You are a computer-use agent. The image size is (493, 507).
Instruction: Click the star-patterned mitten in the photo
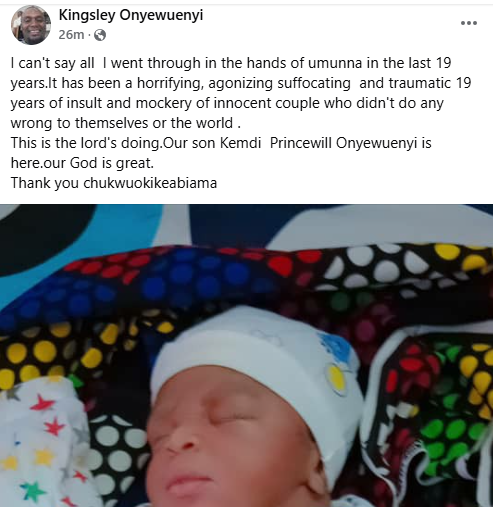coord(40,443)
